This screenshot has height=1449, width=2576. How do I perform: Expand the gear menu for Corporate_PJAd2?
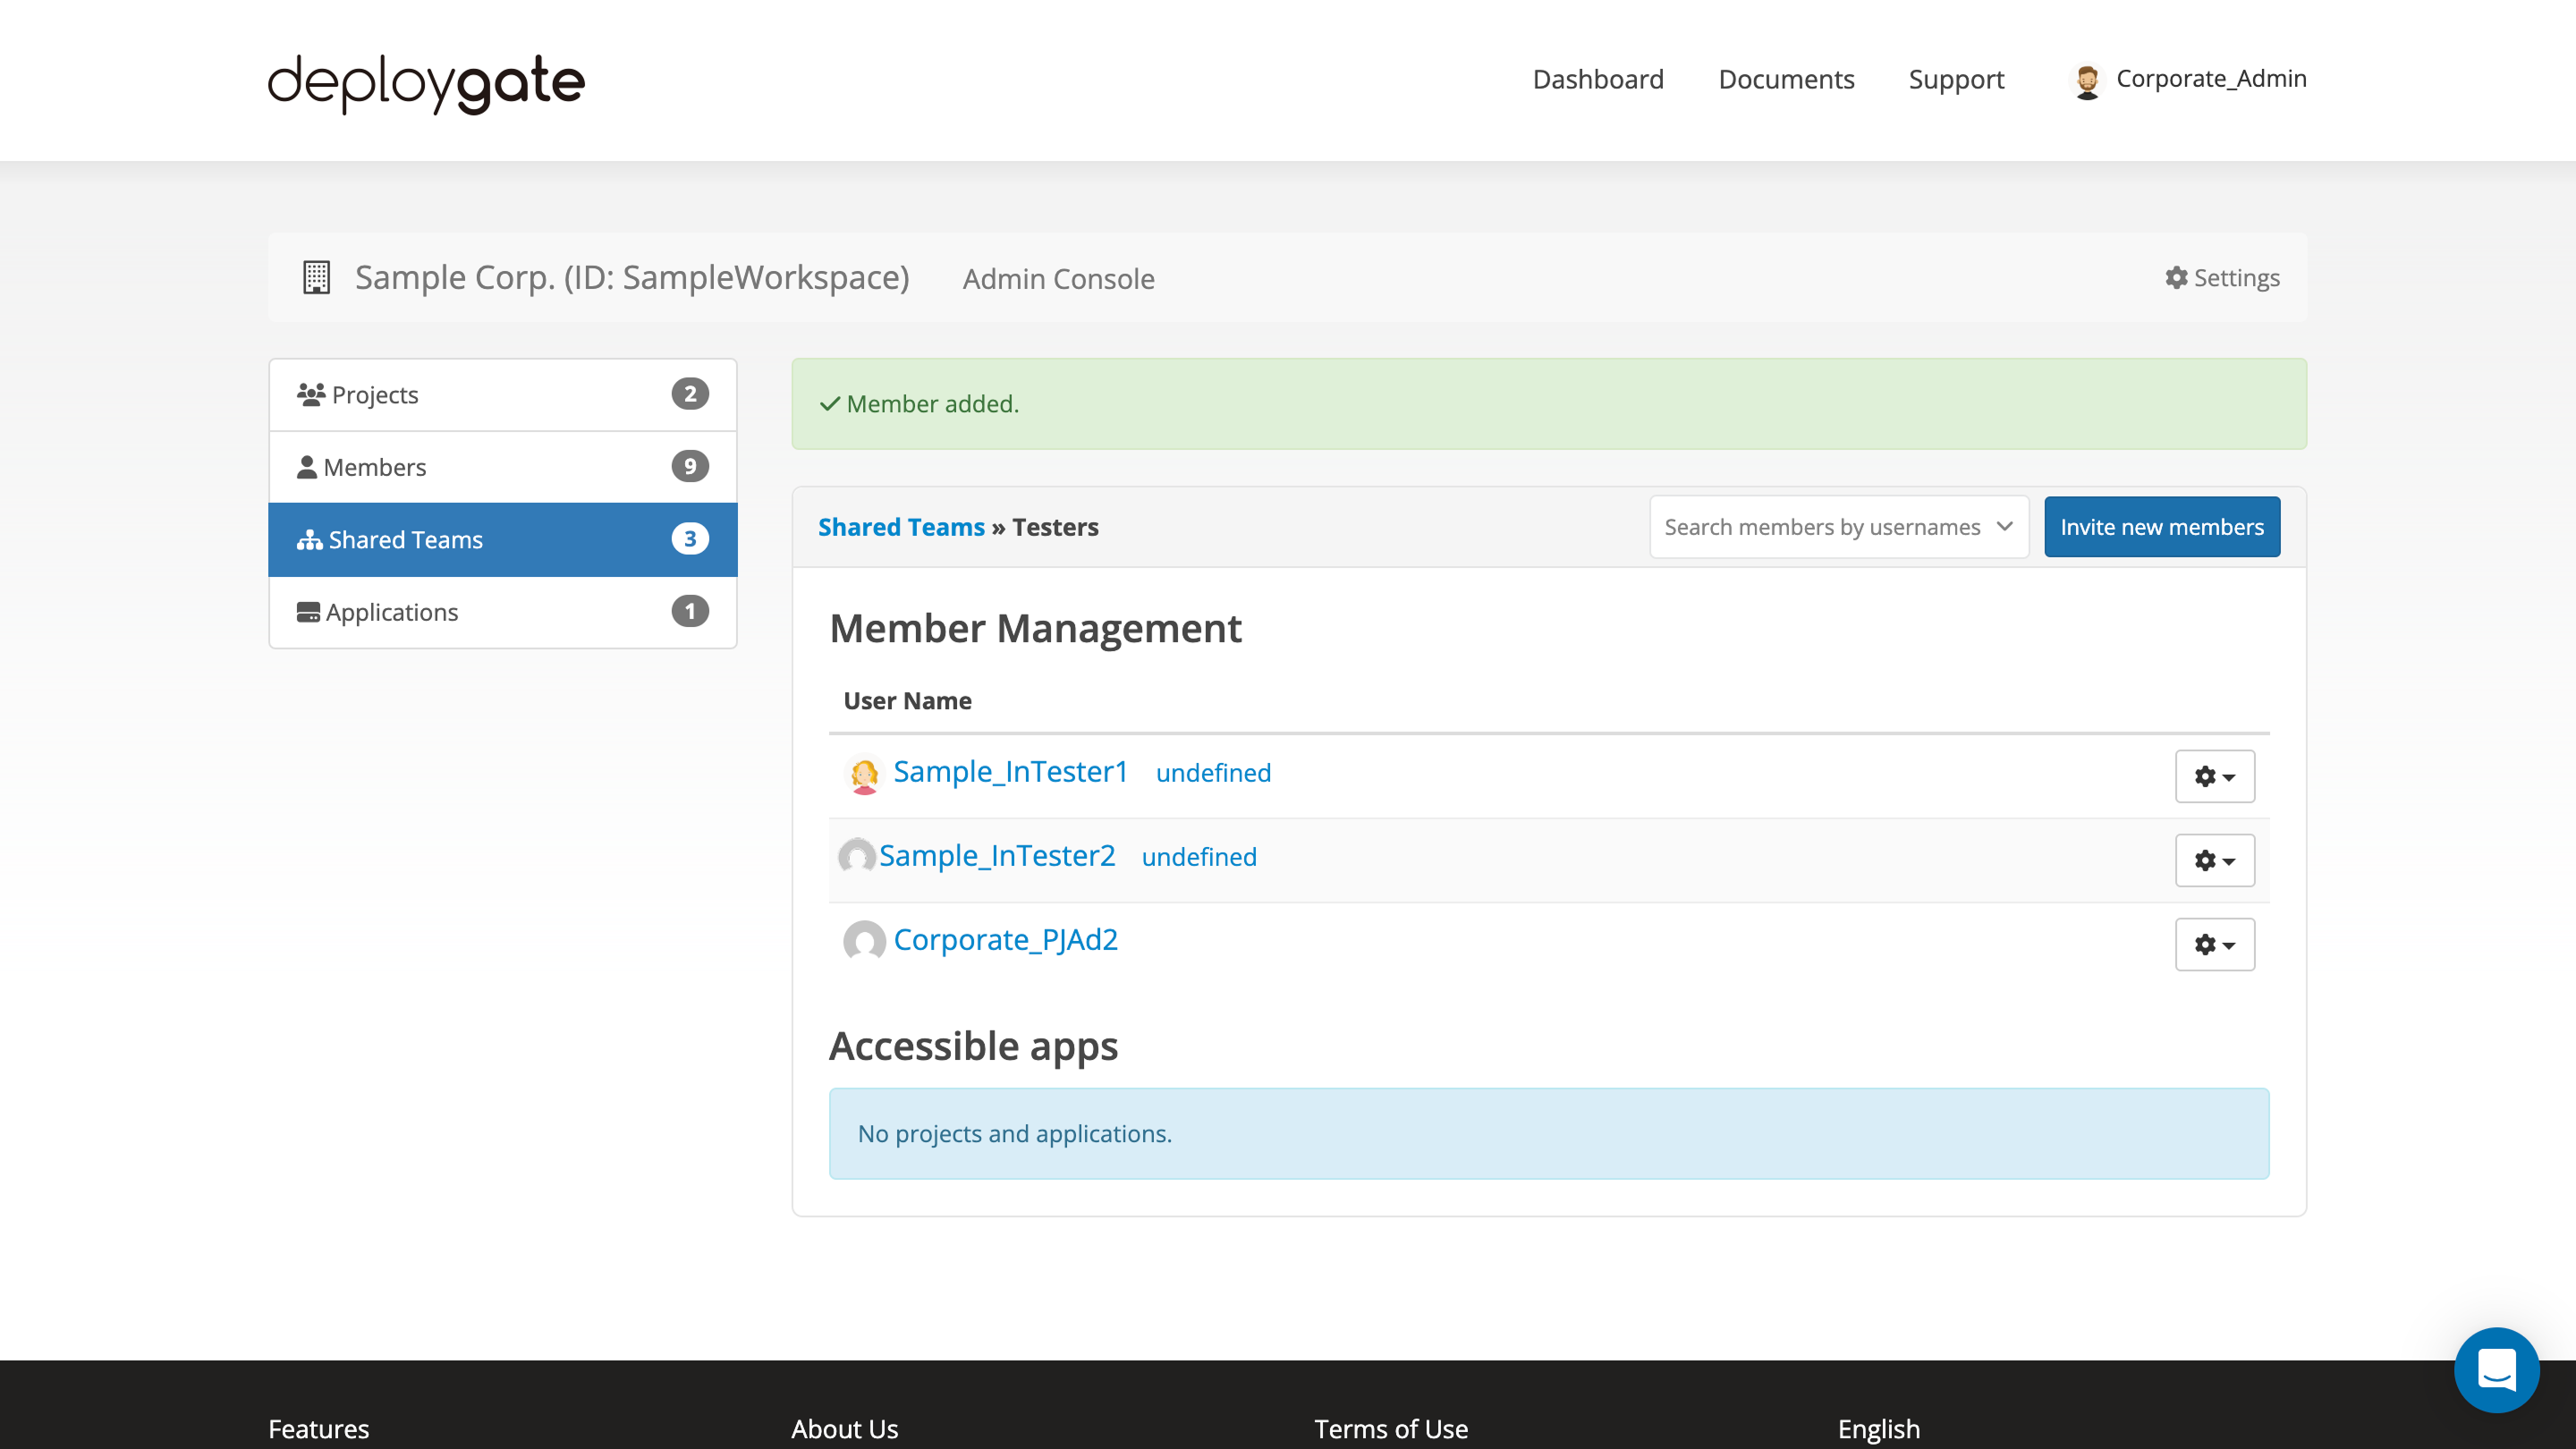click(x=2214, y=944)
